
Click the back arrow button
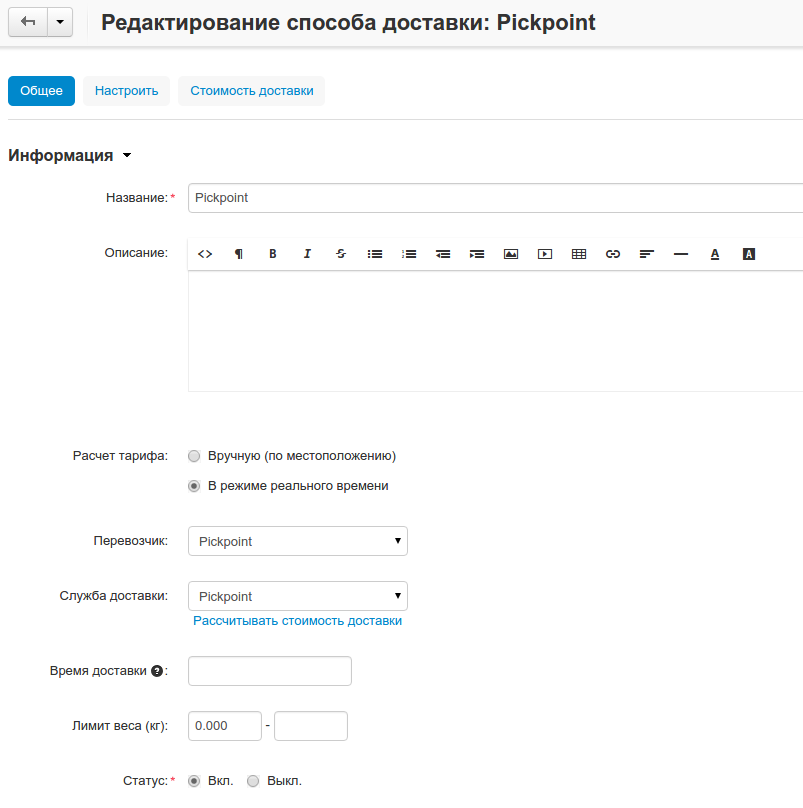28,22
